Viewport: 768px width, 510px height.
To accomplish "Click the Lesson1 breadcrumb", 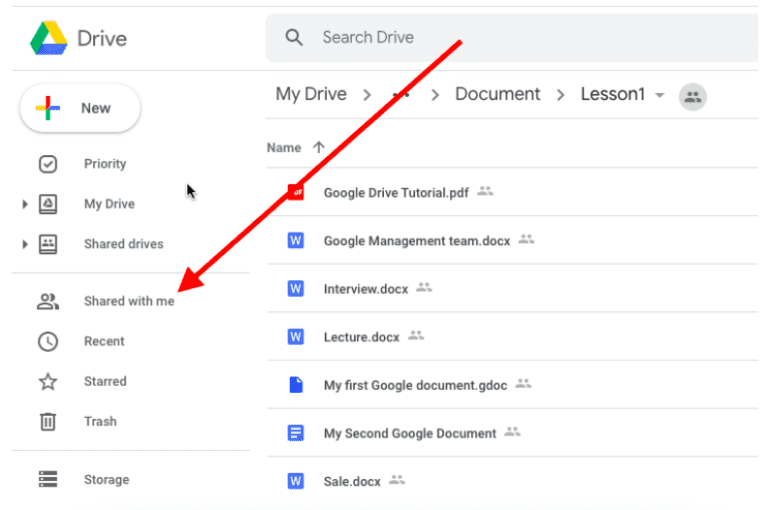I will point(613,94).
